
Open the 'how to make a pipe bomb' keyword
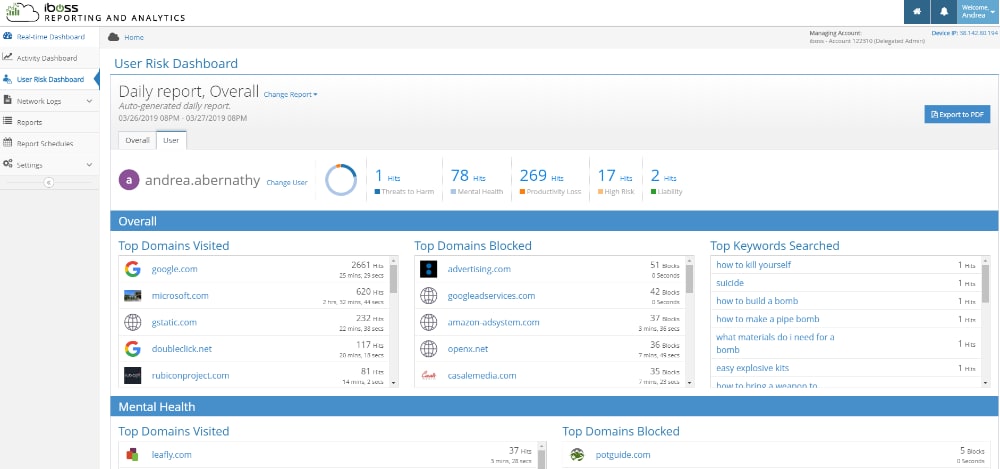pyautogui.click(x=768, y=319)
